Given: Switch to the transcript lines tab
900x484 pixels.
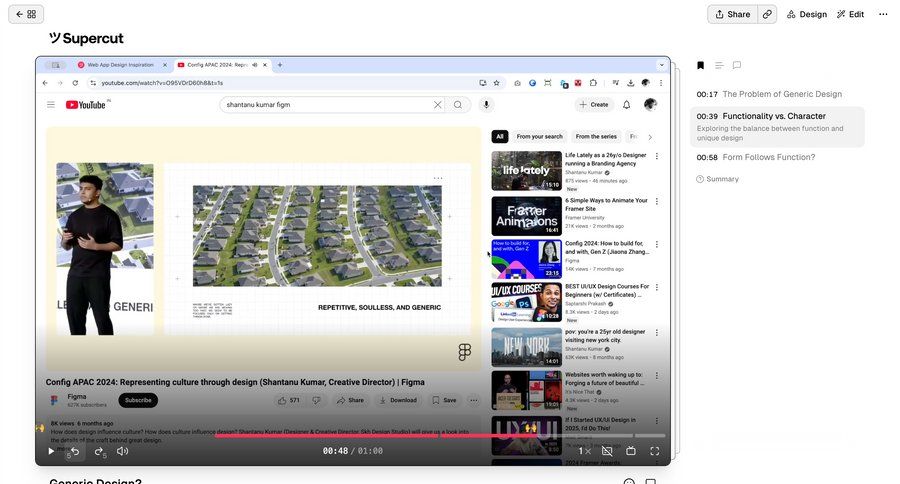Looking at the screenshot, I should (719, 65).
